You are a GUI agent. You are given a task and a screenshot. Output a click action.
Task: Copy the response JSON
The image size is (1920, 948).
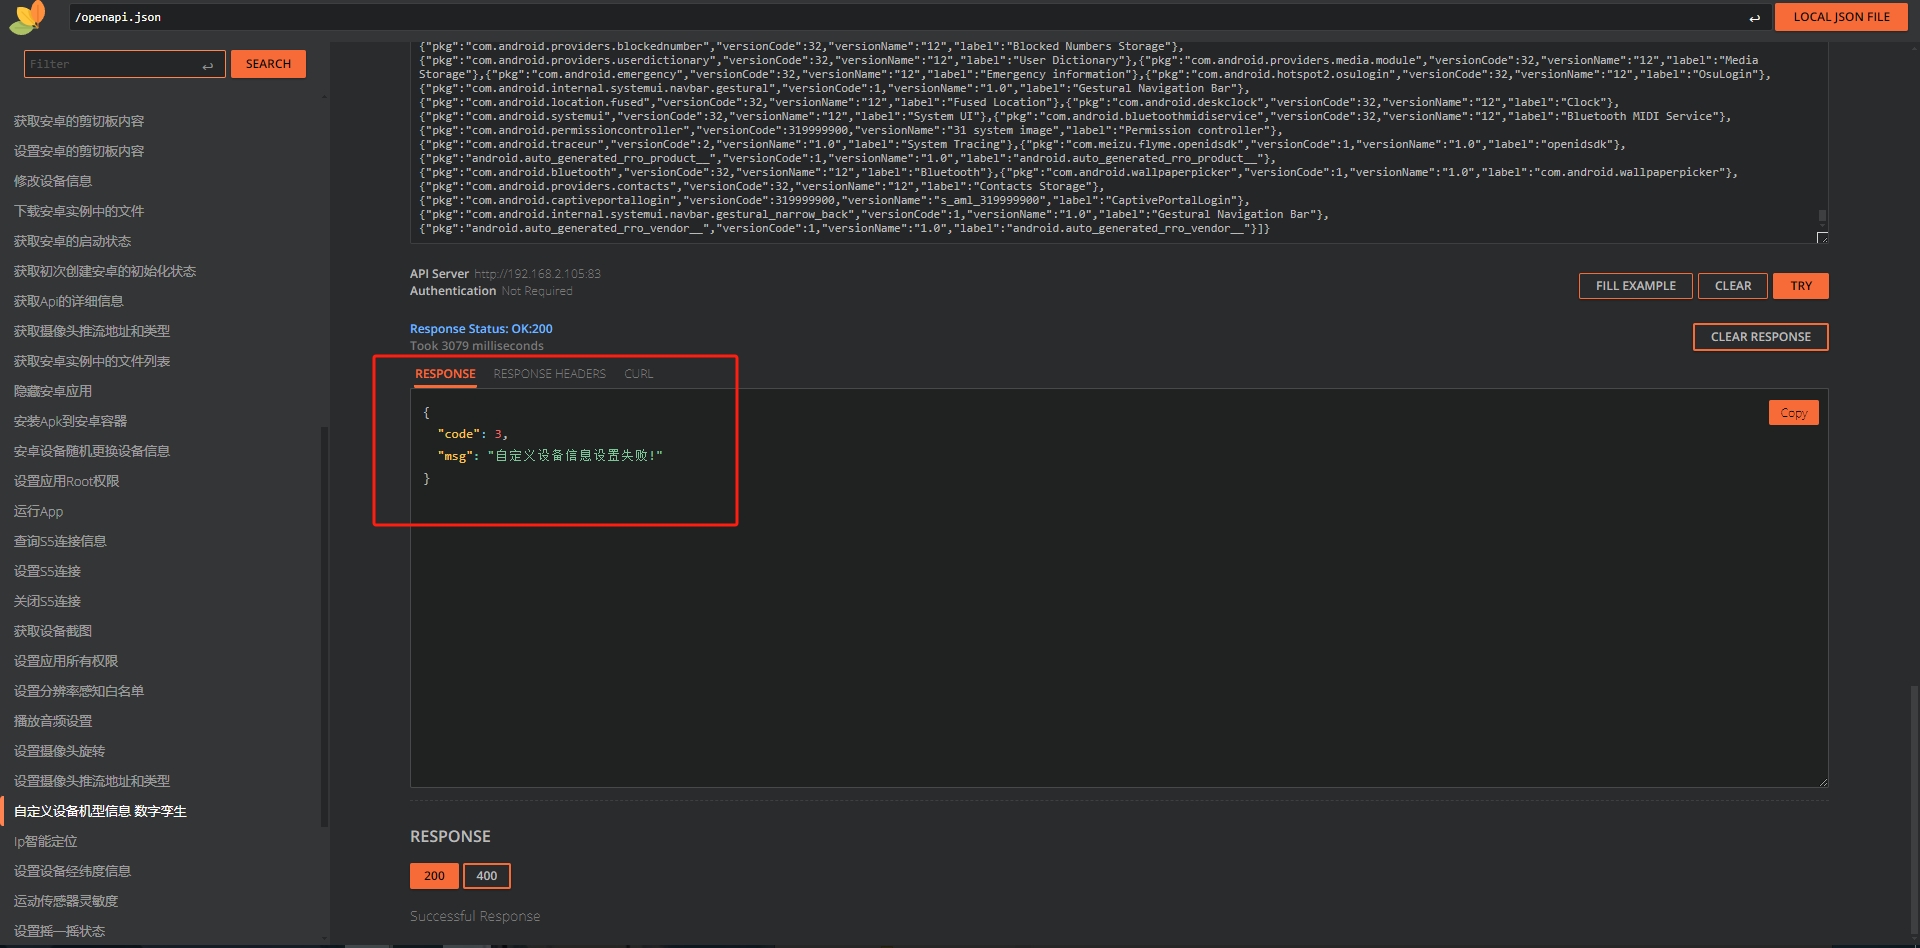1792,413
